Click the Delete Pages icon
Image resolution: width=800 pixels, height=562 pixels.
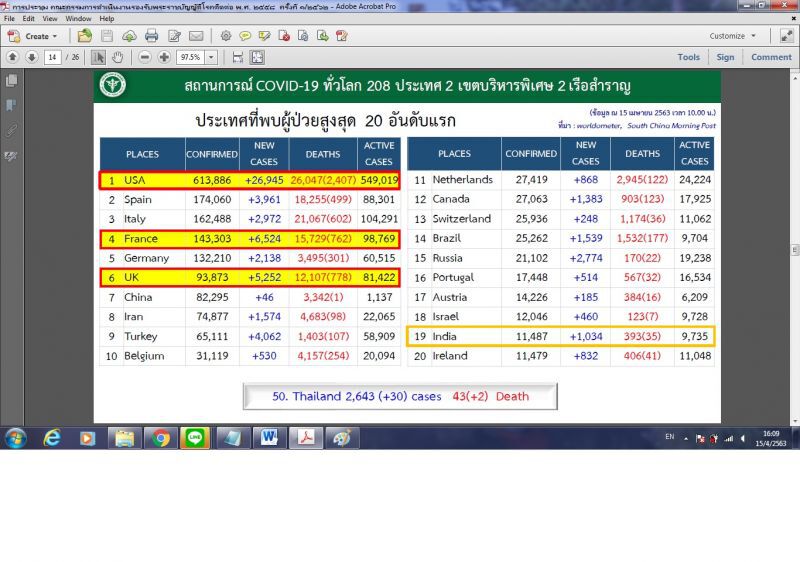(284, 36)
